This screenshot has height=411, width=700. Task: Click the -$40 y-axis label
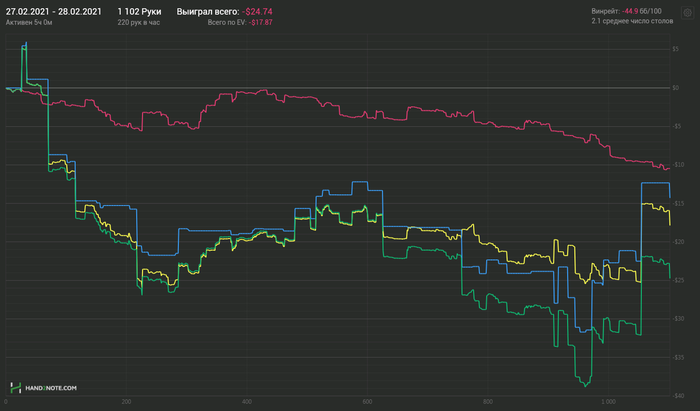pyautogui.click(x=678, y=395)
